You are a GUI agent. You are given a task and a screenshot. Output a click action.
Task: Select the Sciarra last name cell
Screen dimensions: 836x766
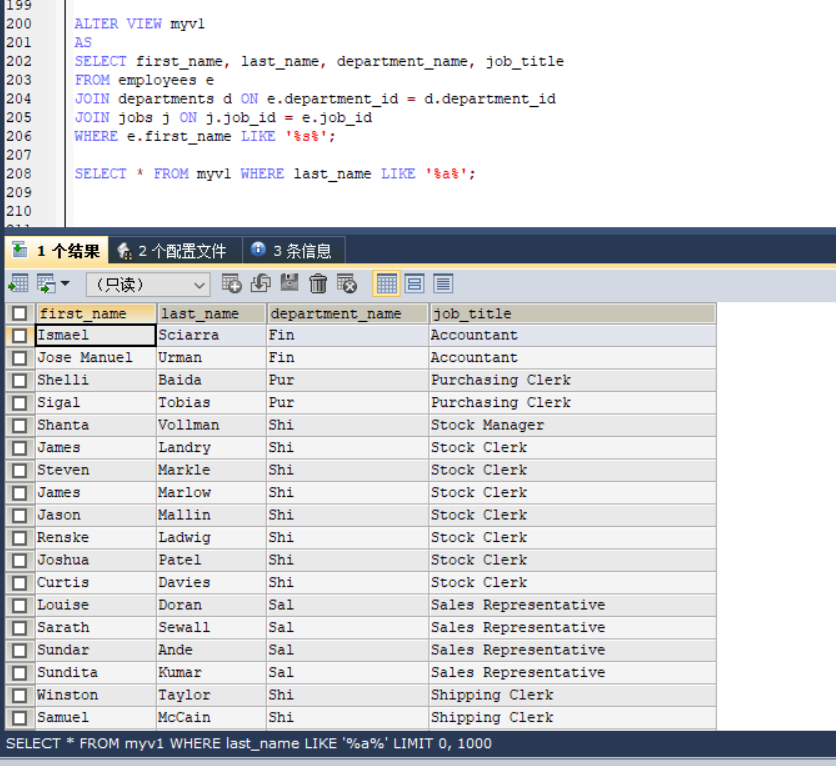(211, 335)
